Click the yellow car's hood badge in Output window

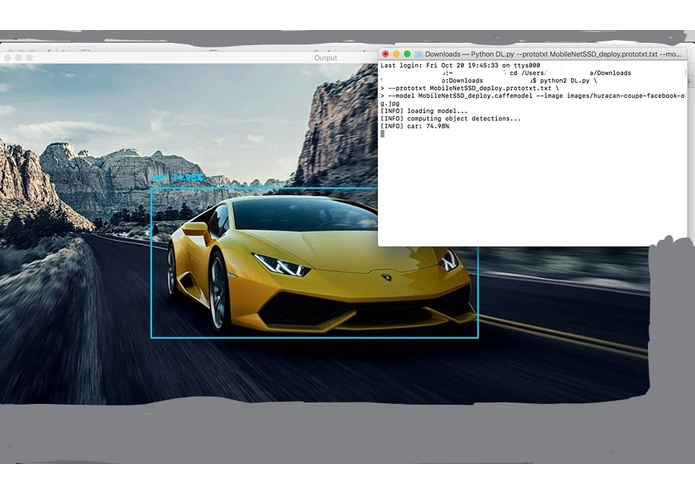pos(387,278)
